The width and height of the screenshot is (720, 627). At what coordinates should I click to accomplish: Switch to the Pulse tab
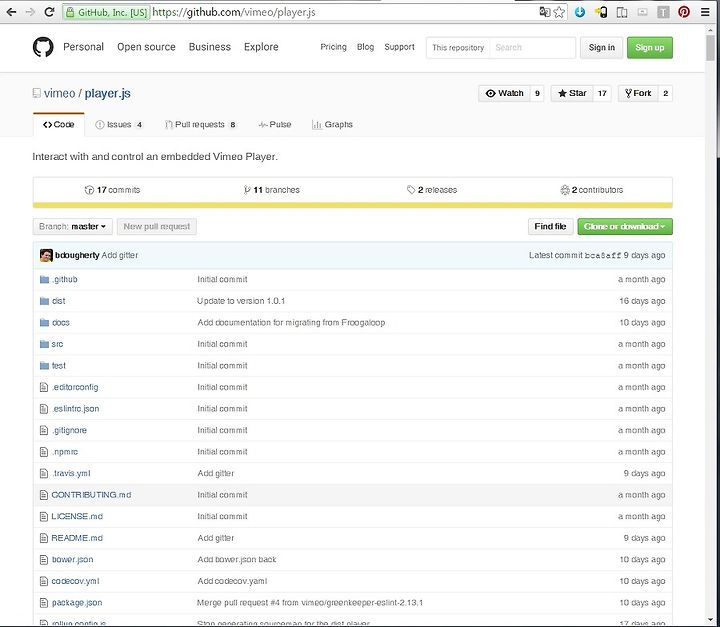pyautogui.click(x=275, y=124)
